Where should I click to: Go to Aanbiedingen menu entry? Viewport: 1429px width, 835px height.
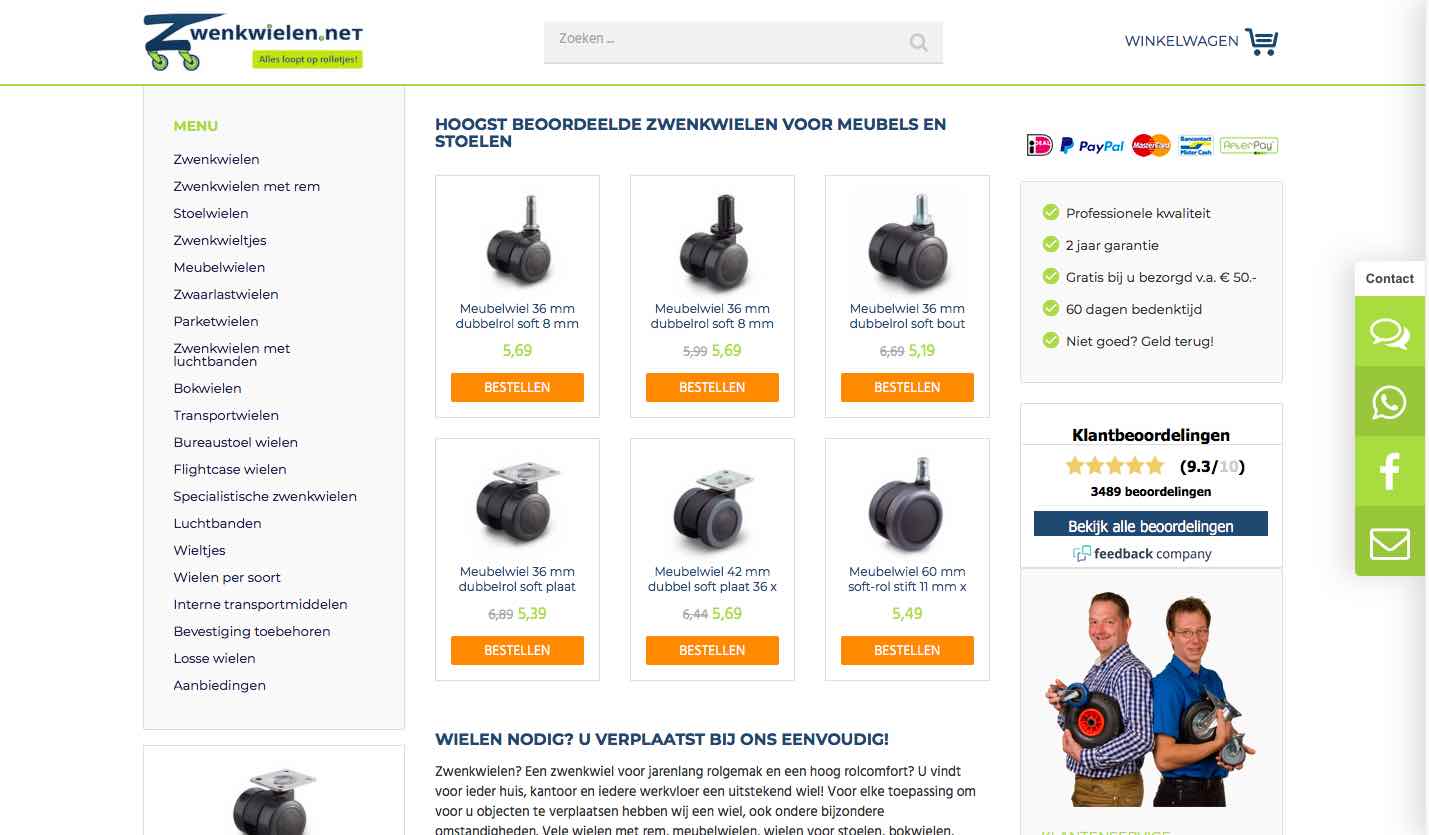click(x=220, y=686)
